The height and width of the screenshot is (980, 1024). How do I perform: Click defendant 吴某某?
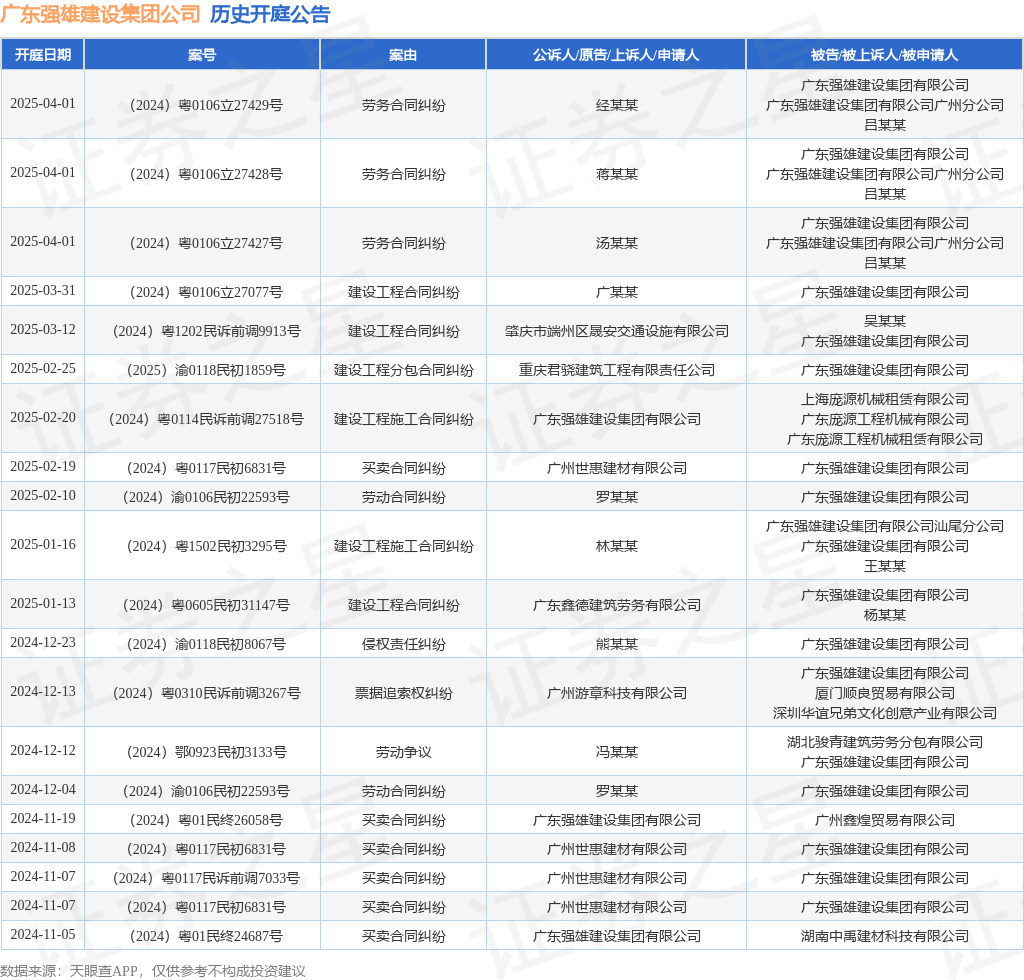pyautogui.click(x=885, y=321)
